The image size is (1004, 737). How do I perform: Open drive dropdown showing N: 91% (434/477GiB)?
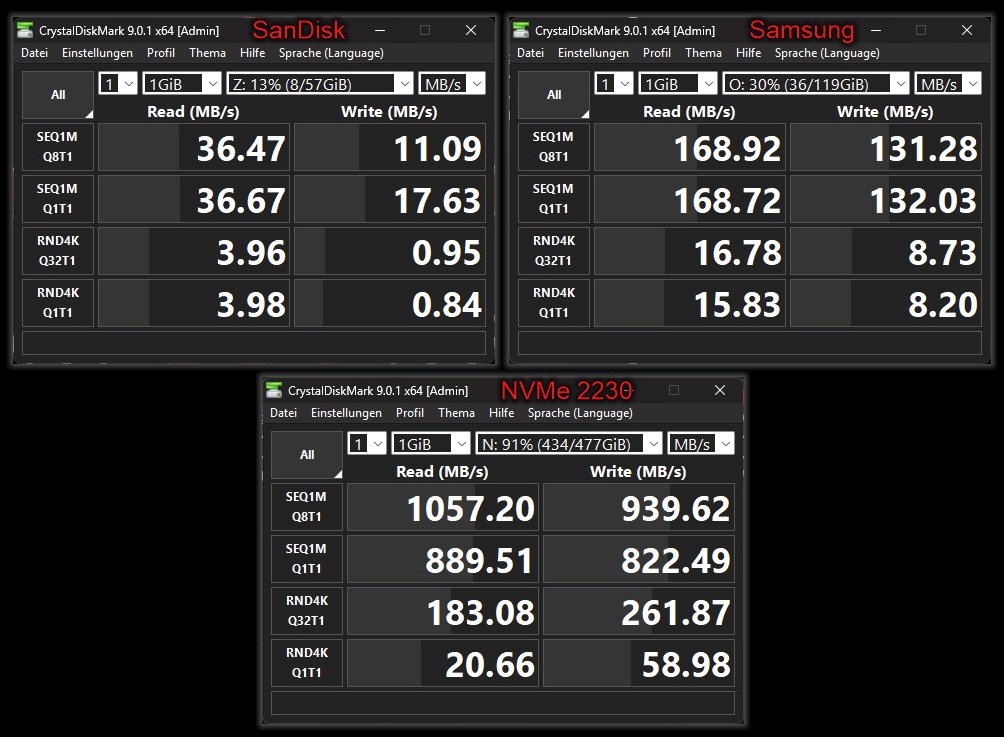(x=569, y=443)
